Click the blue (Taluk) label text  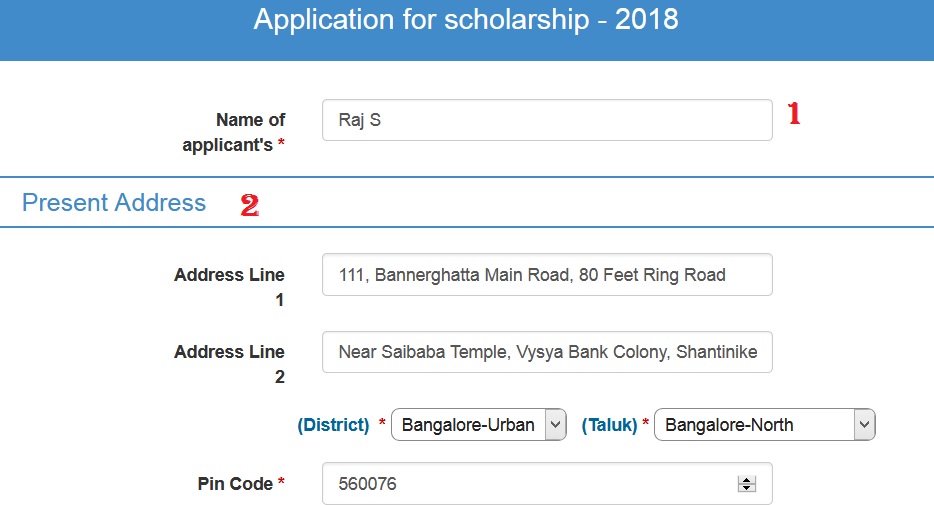click(x=609, y=425)
